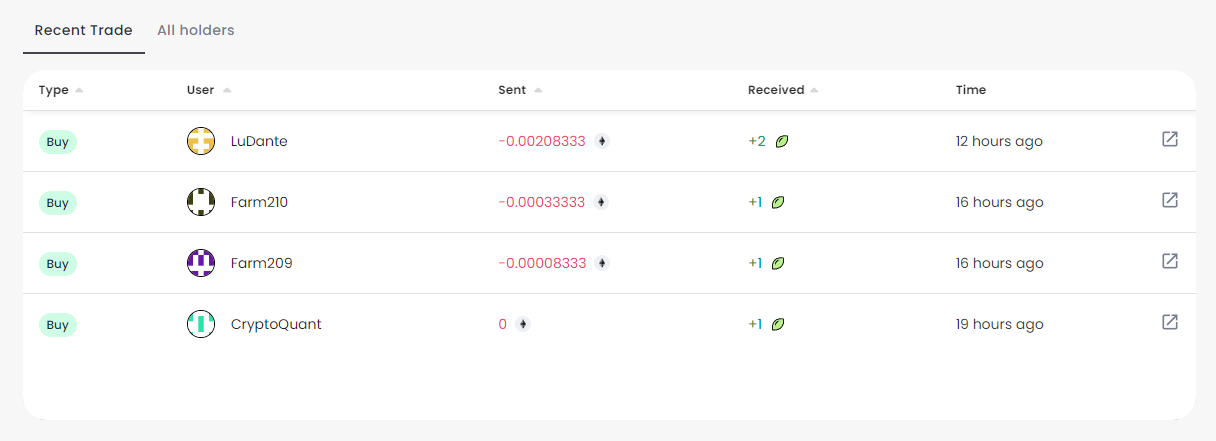Screen dimensions: 1216x441
Task: Click the Time column header
Action: pos(970,90)
